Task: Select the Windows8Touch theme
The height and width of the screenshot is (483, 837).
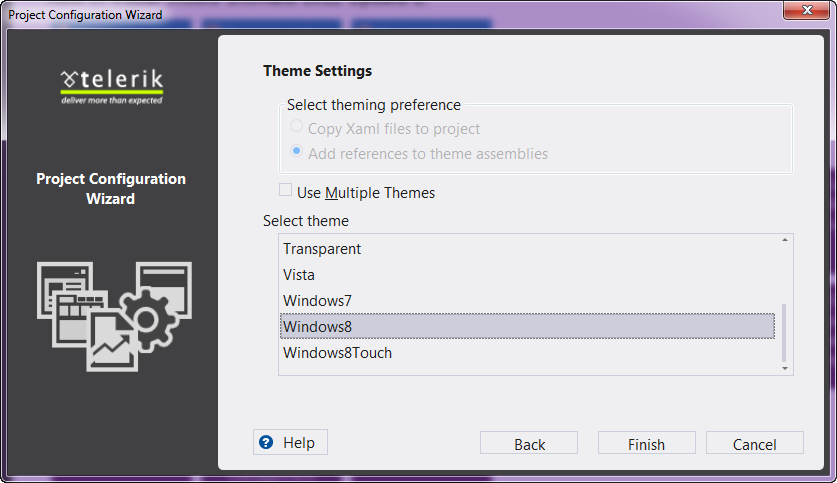Action: tap(337, 353)
